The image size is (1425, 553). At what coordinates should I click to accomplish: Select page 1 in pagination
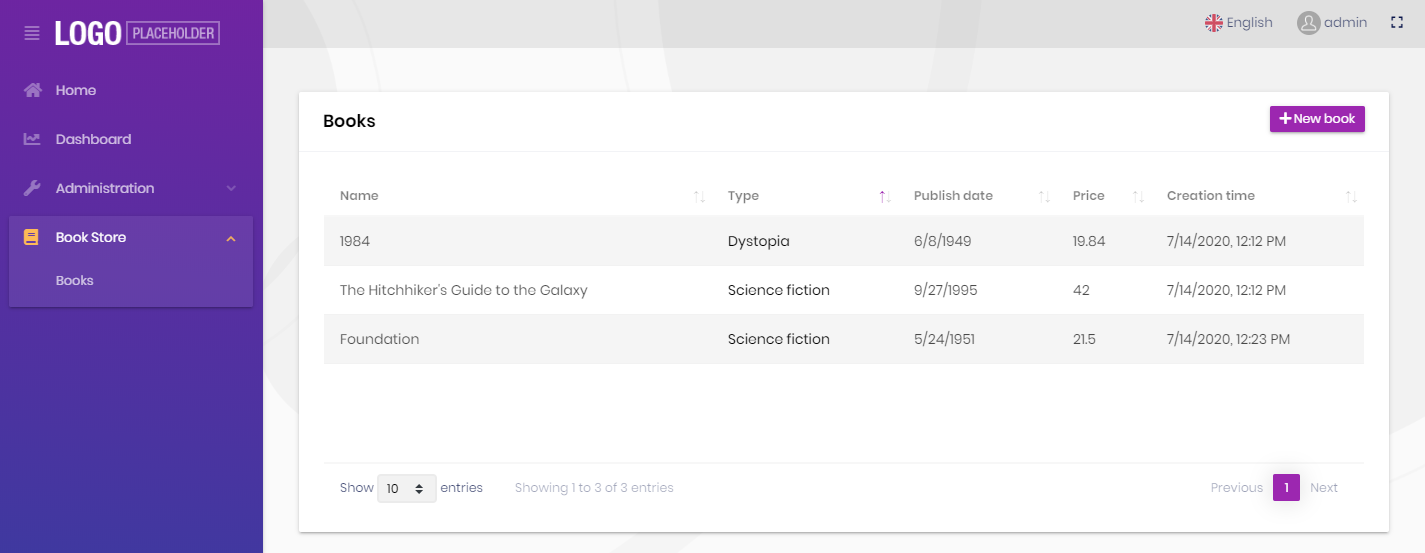point(1286,488)
